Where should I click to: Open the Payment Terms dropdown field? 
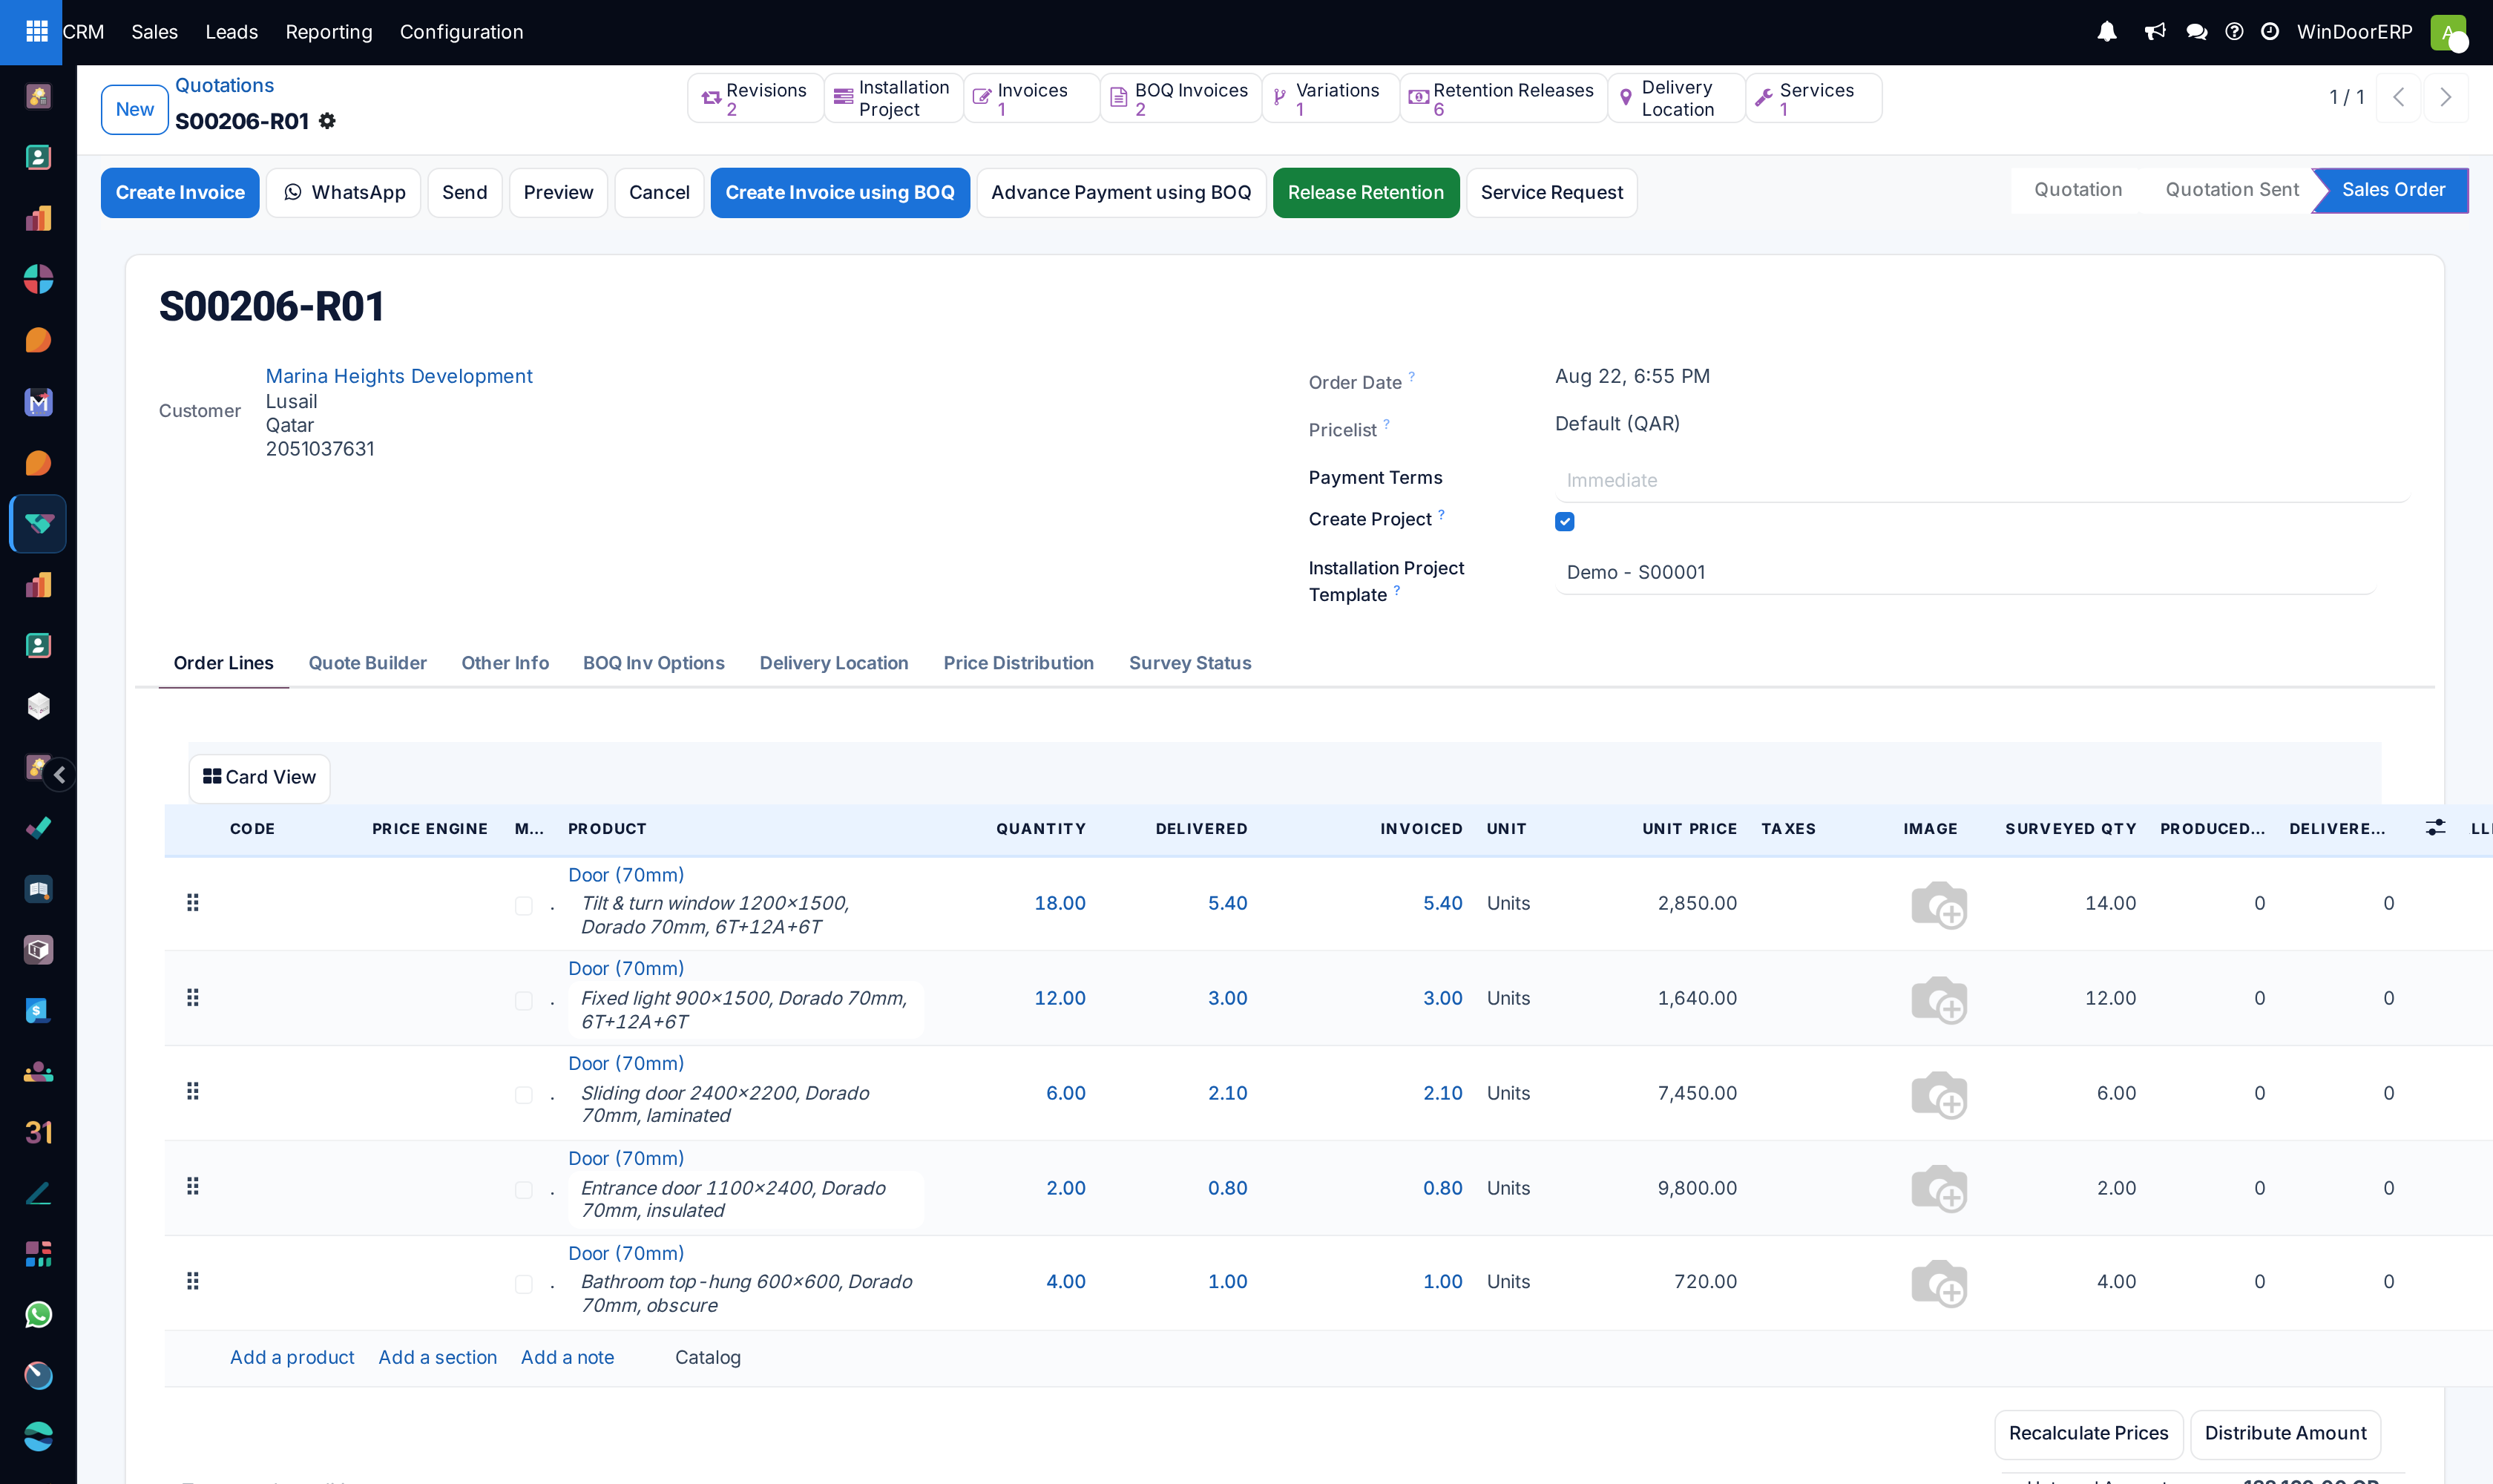click(x=1981, y=480)
